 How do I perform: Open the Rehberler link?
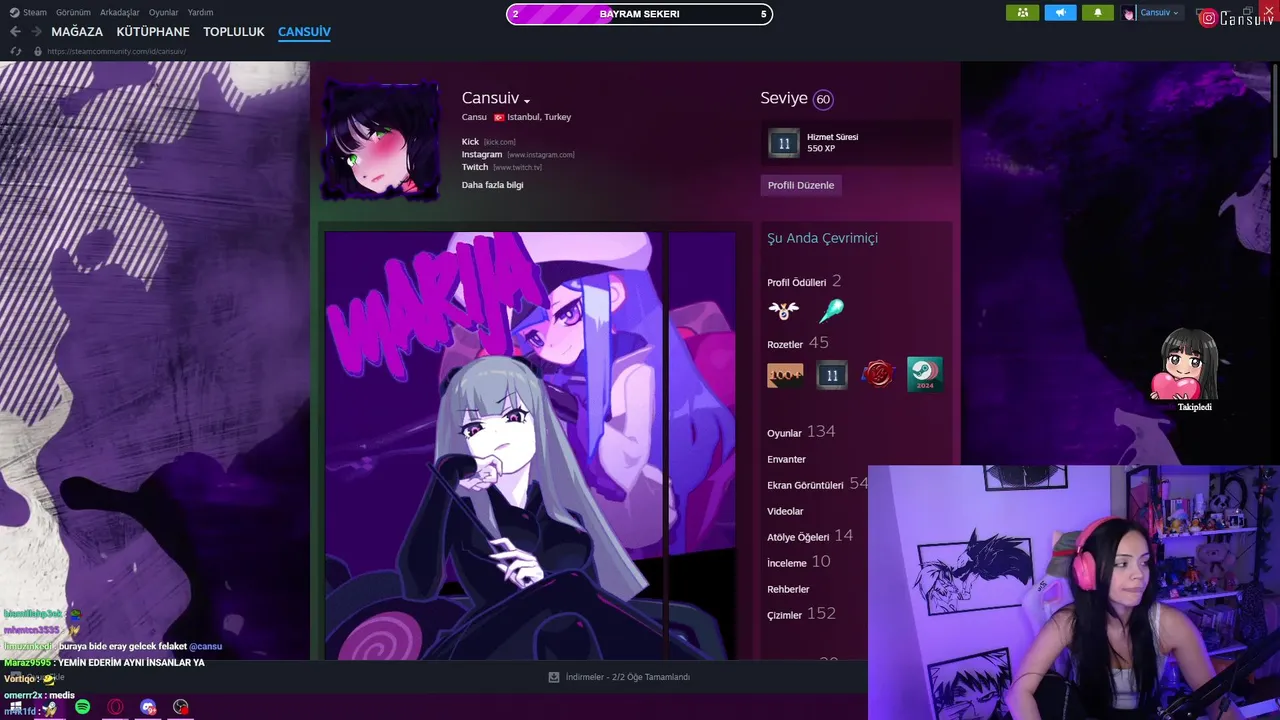click(788, 589)
